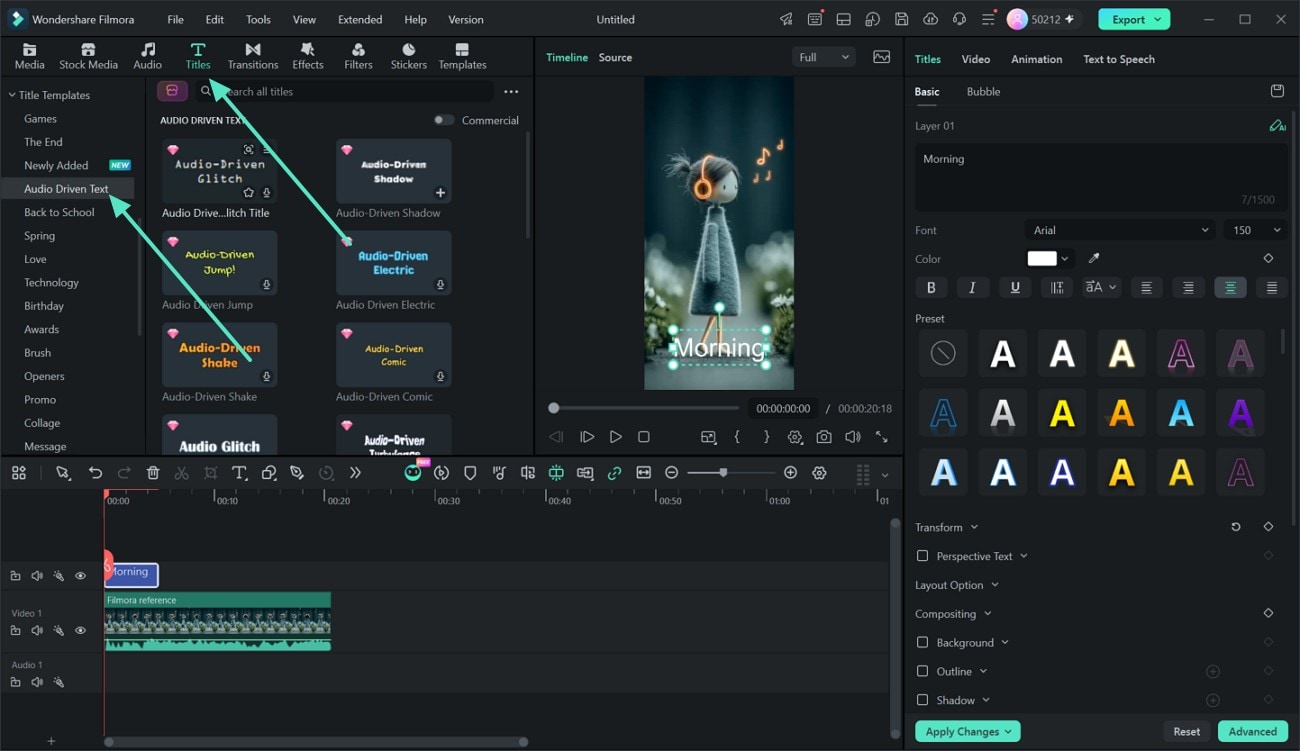Click the Reset button

(1186, 731)
